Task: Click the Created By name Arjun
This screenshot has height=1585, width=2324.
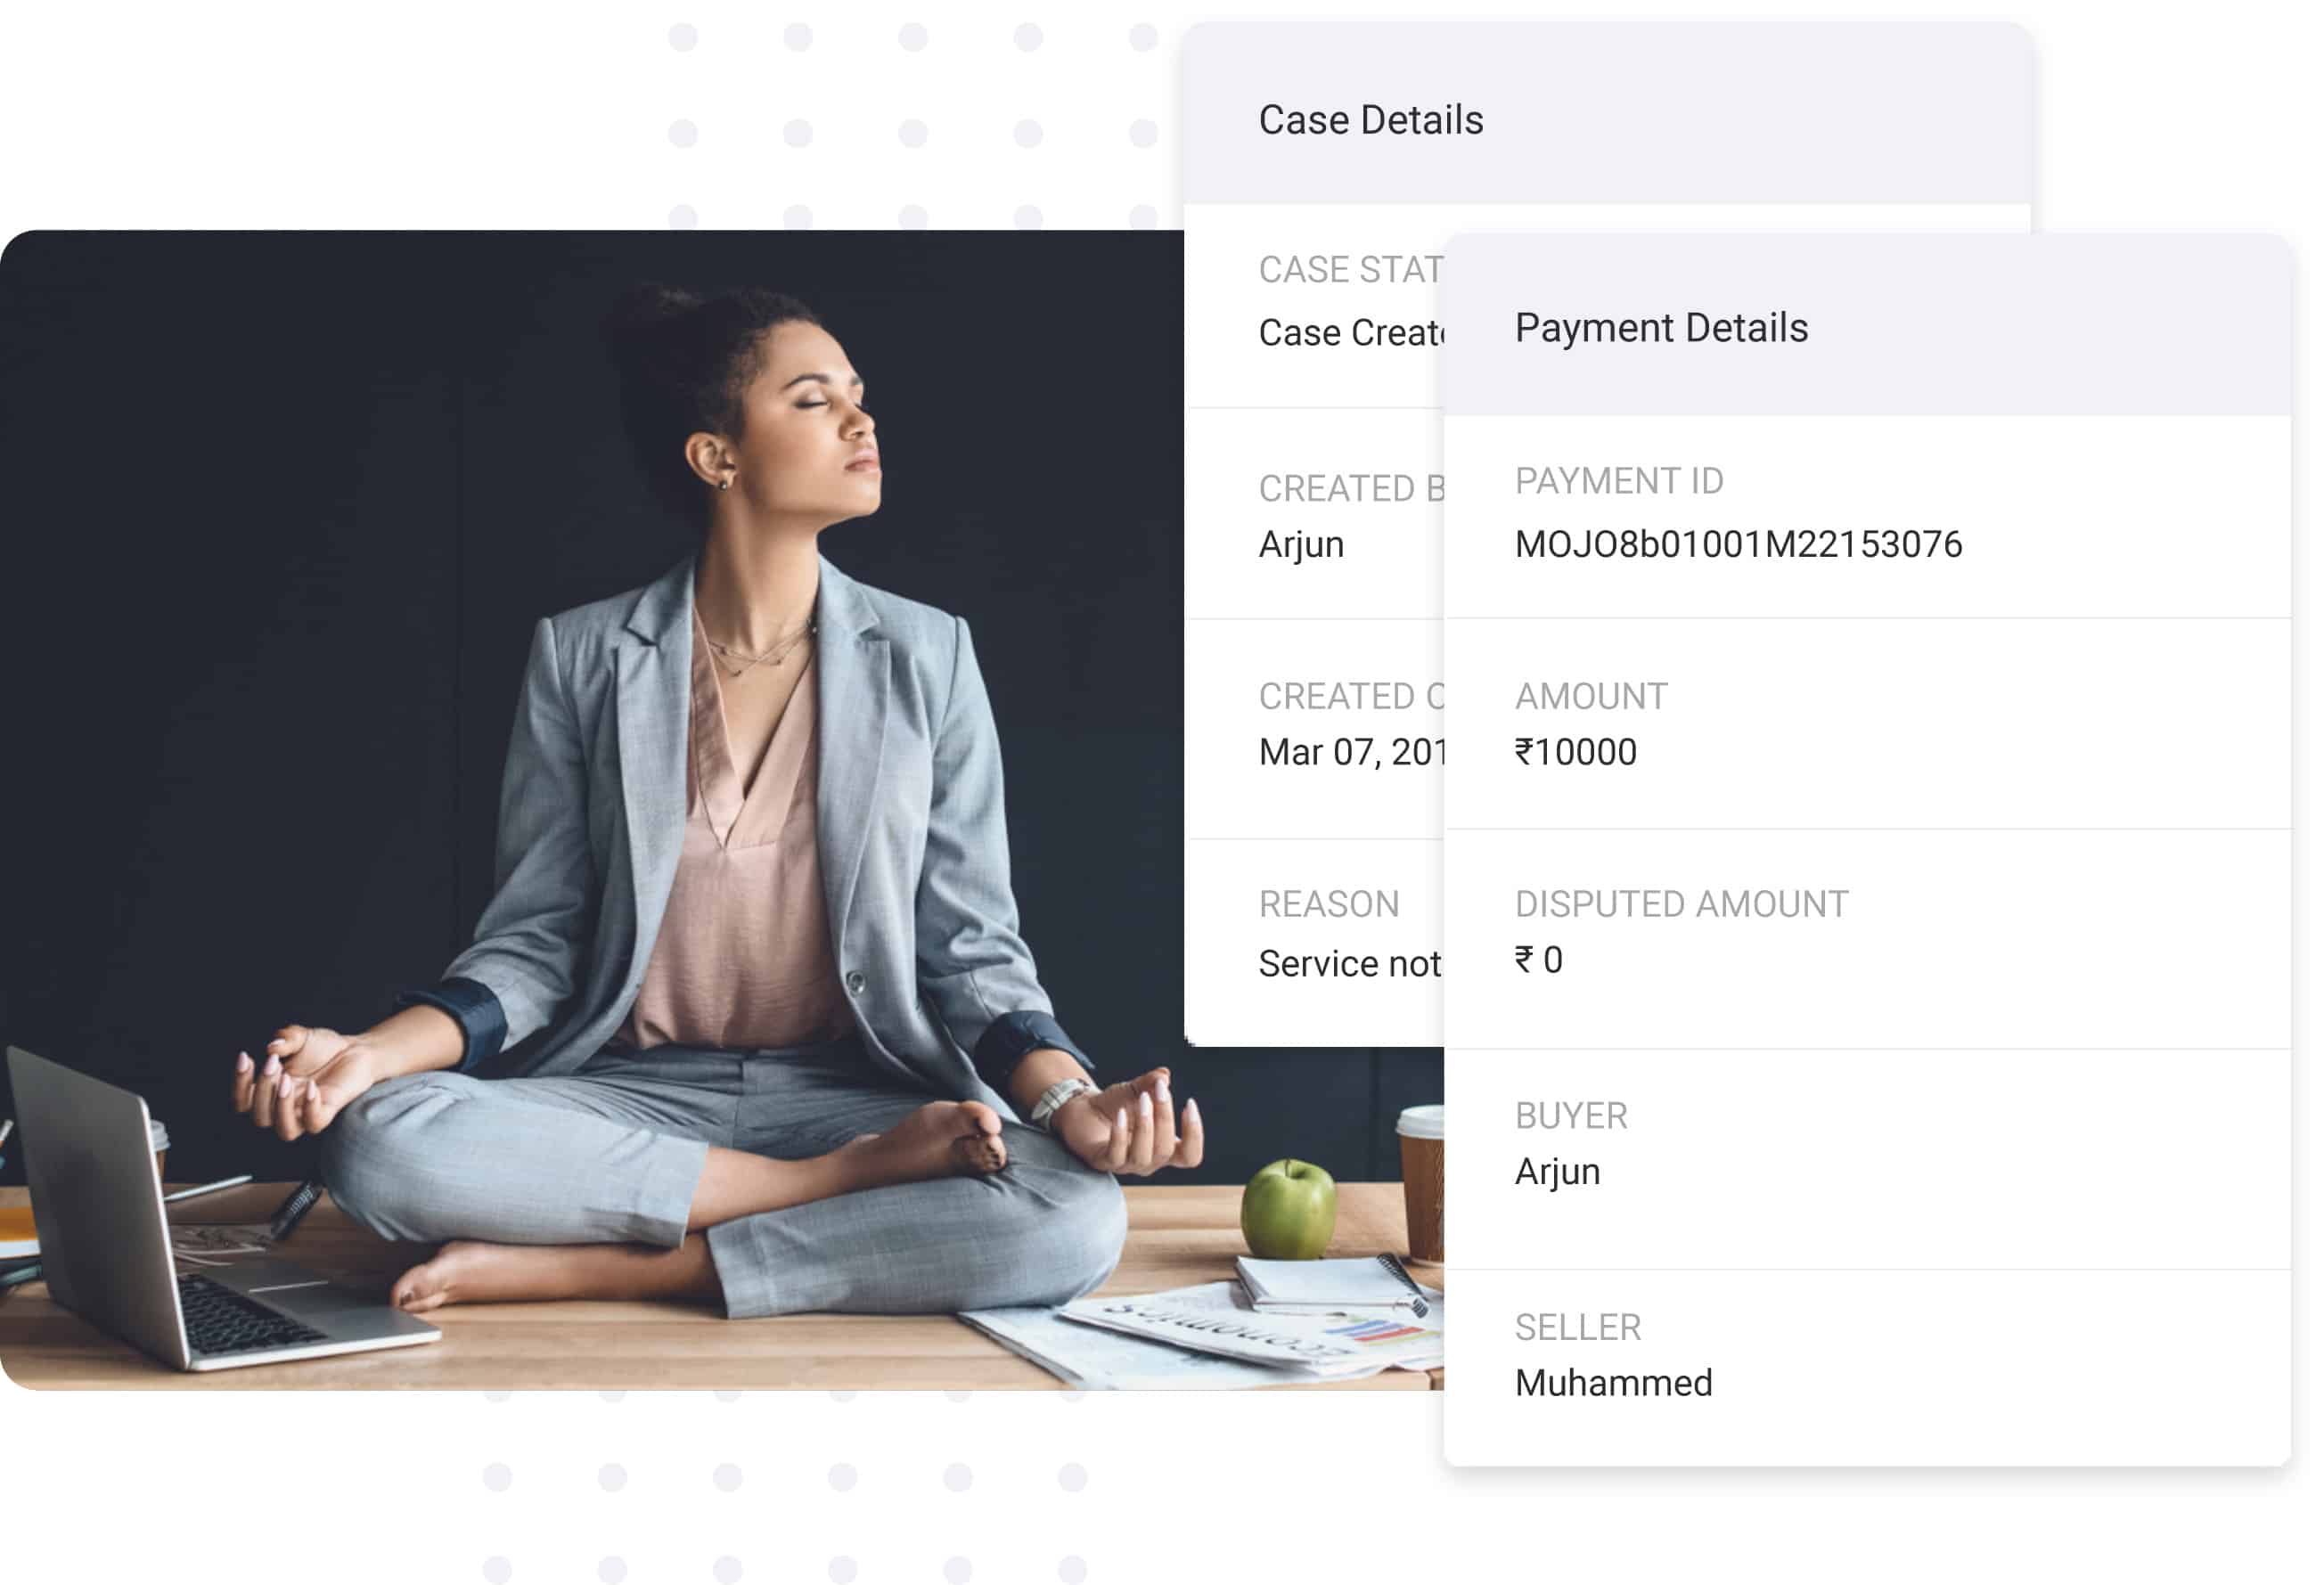Action: click(1300, 545)
